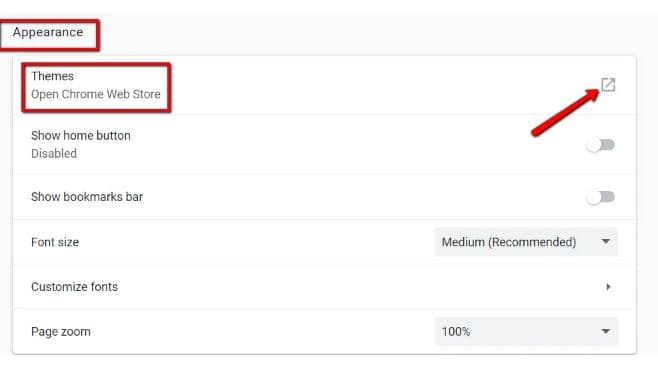The height and width of the screenshot is (376, 658).
Task: Select the Themes row title
Action: tap(52, 76)
